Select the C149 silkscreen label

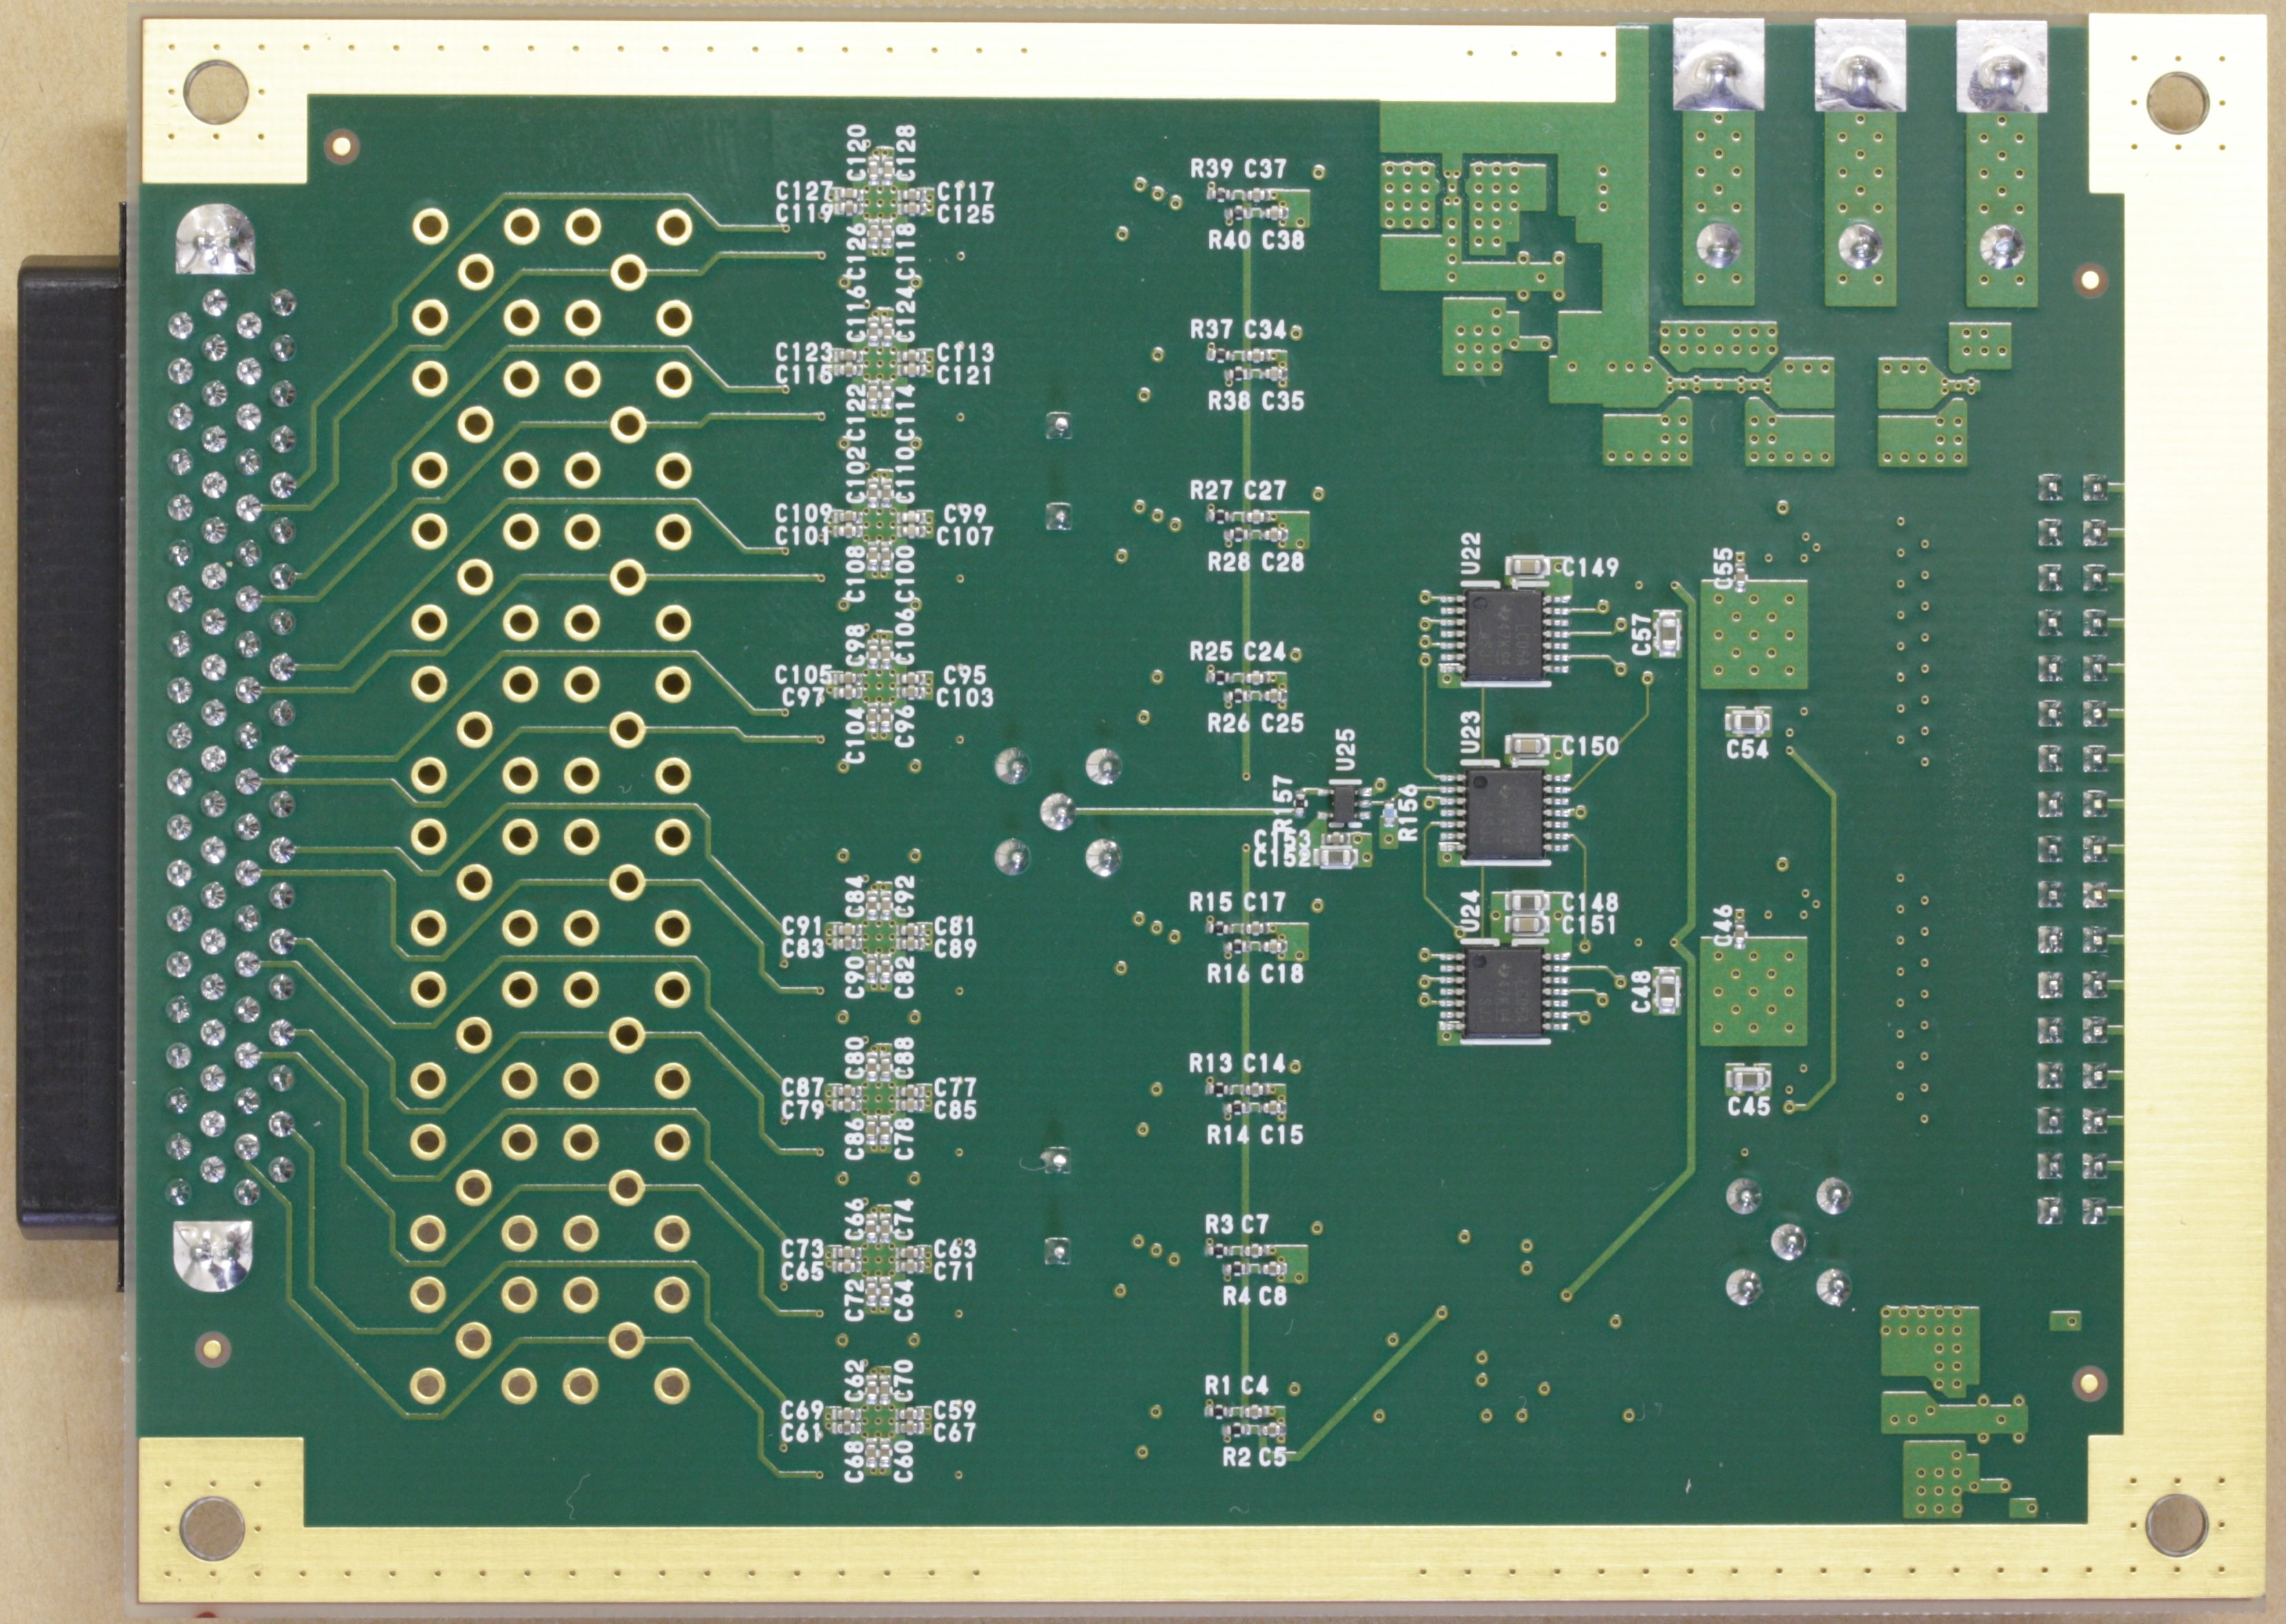pos(1590,568)
